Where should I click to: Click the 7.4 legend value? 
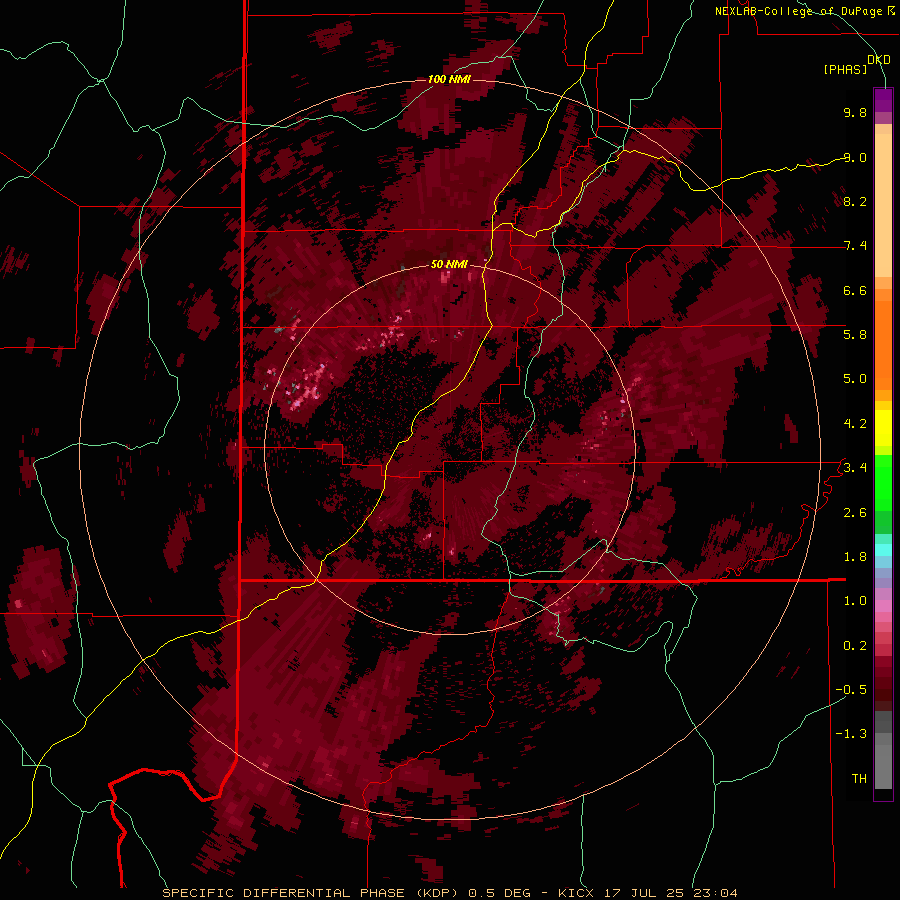pyautogui.click(x=855, y=246)
